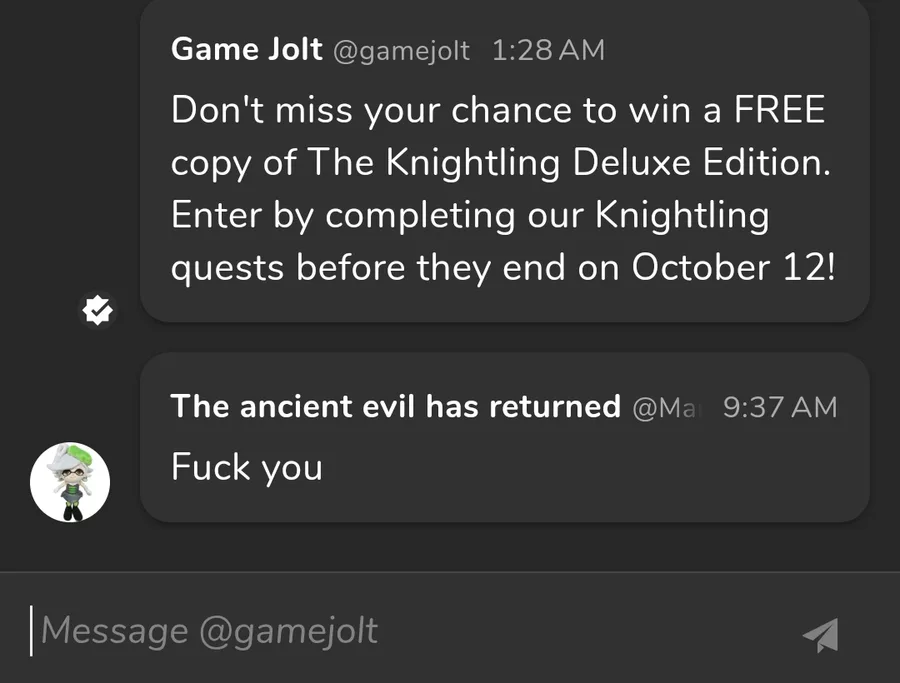Send the message with the paper plane icon

(820, 634)
